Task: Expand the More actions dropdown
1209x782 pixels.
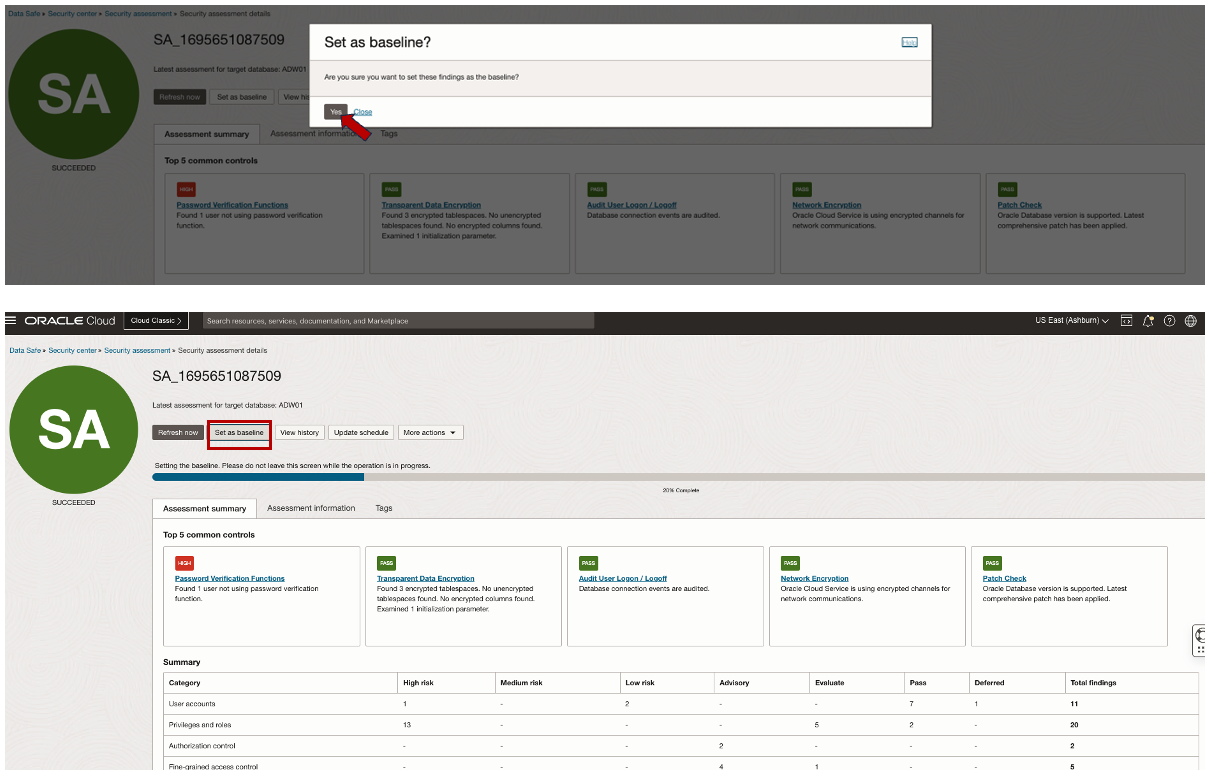Action: (x=430, y=433)
